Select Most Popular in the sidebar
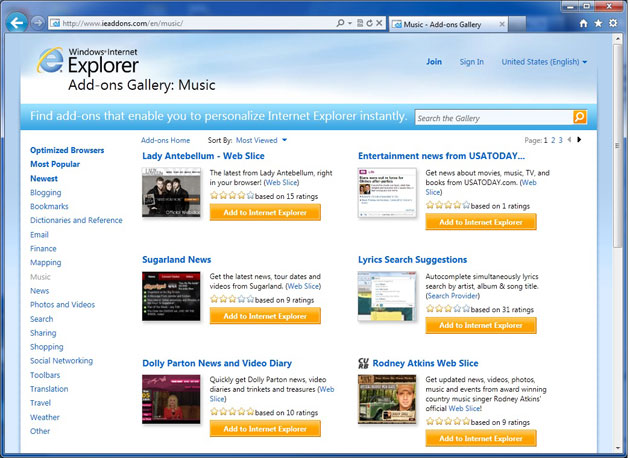The height and width of the screenshot is (458, 630). click(55, 164)
